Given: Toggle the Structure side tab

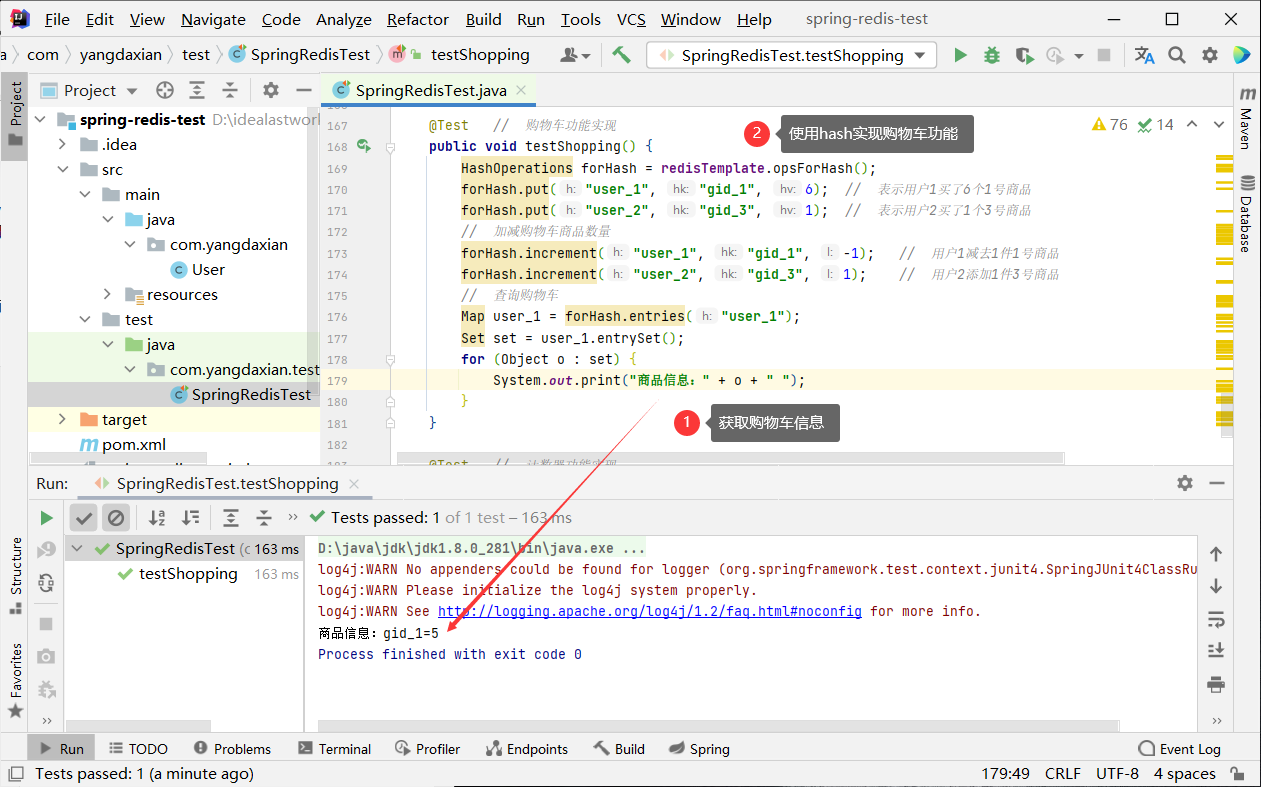Looking at the screenshot, I should point(15,575).
